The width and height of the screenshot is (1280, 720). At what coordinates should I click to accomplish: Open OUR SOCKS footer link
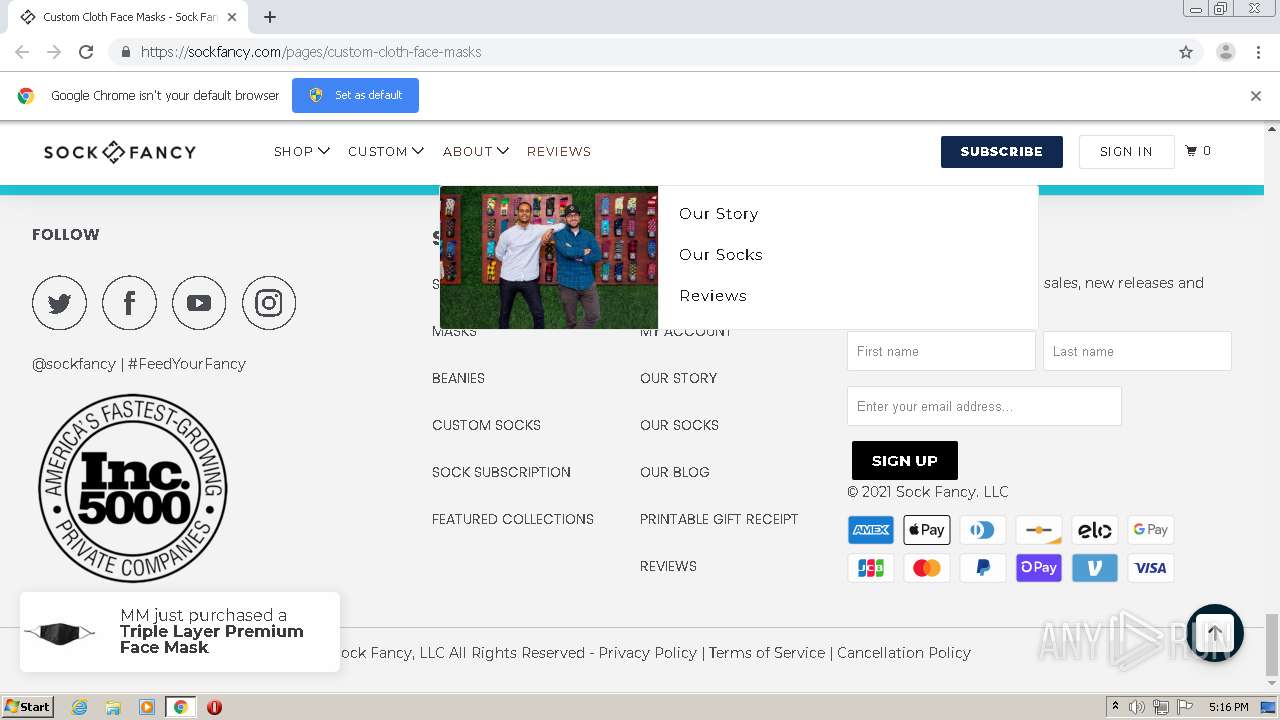click(x=680, y=425)
